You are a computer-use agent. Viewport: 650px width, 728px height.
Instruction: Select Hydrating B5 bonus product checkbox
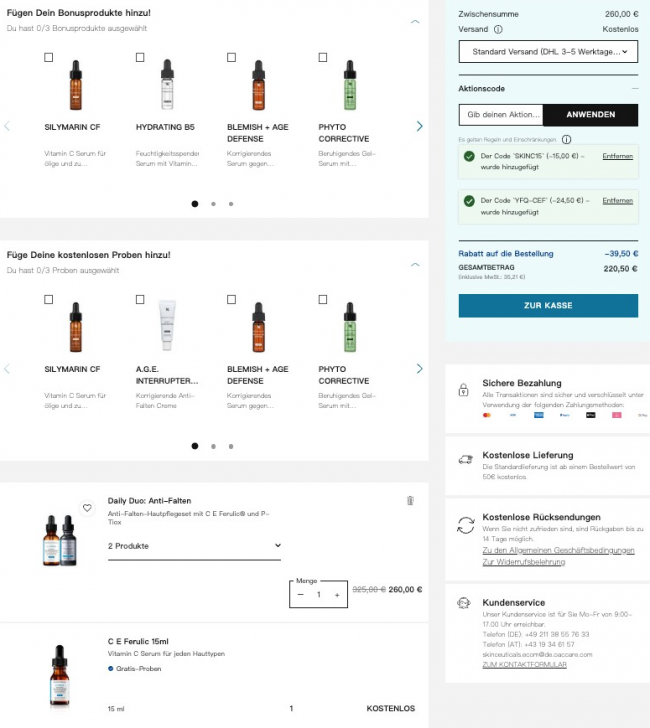(139, 58)
